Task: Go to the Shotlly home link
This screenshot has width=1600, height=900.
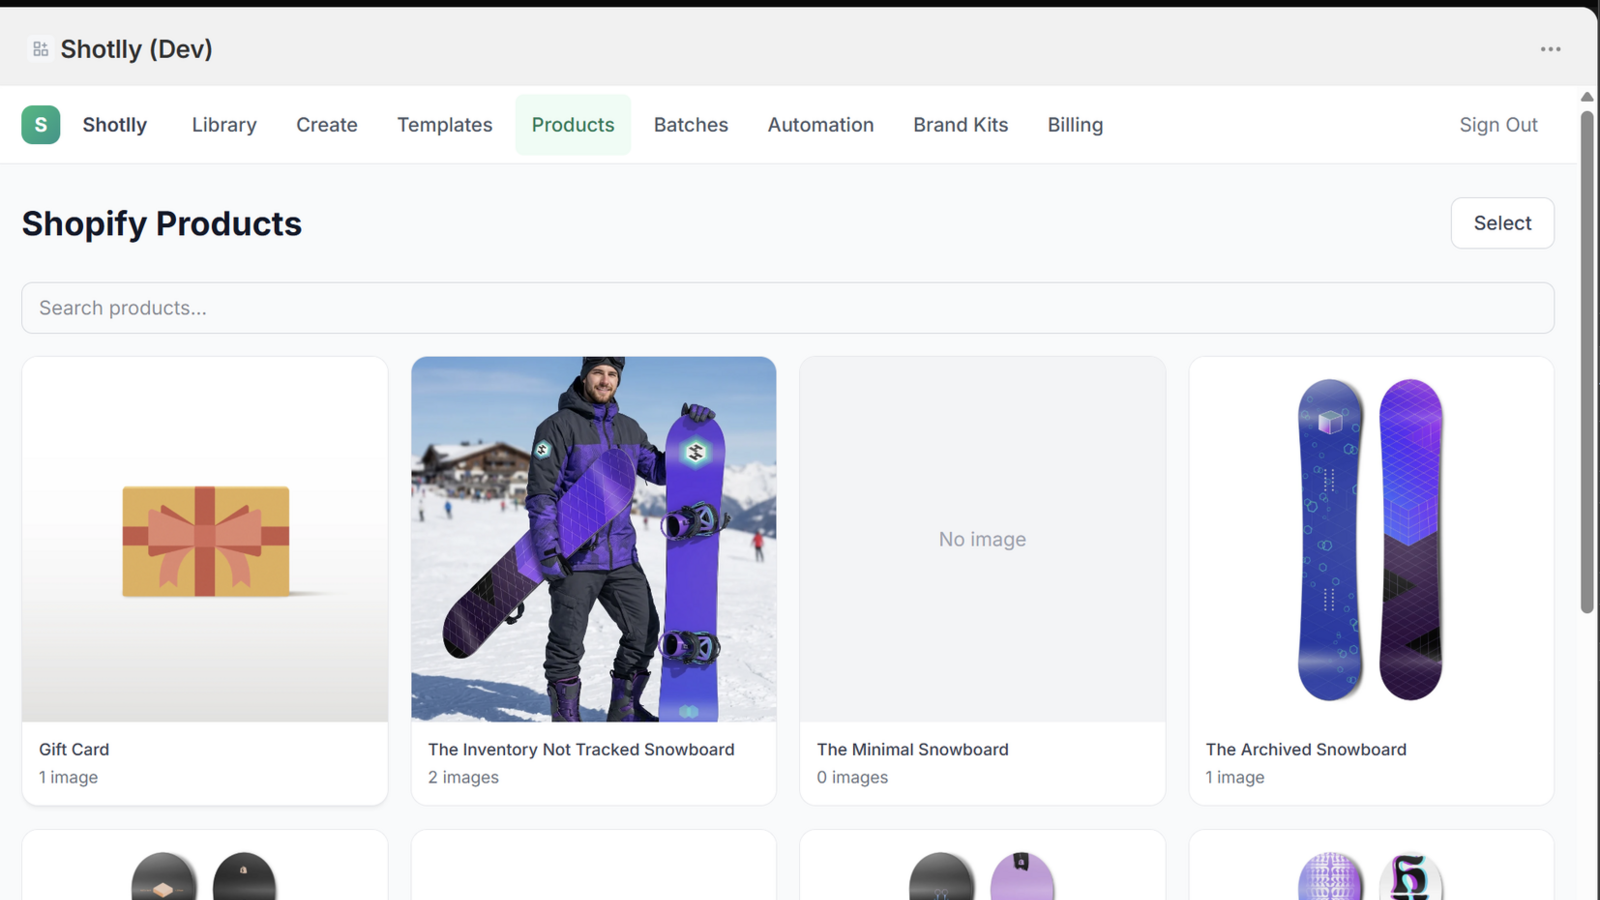Action: click(115, 125)
